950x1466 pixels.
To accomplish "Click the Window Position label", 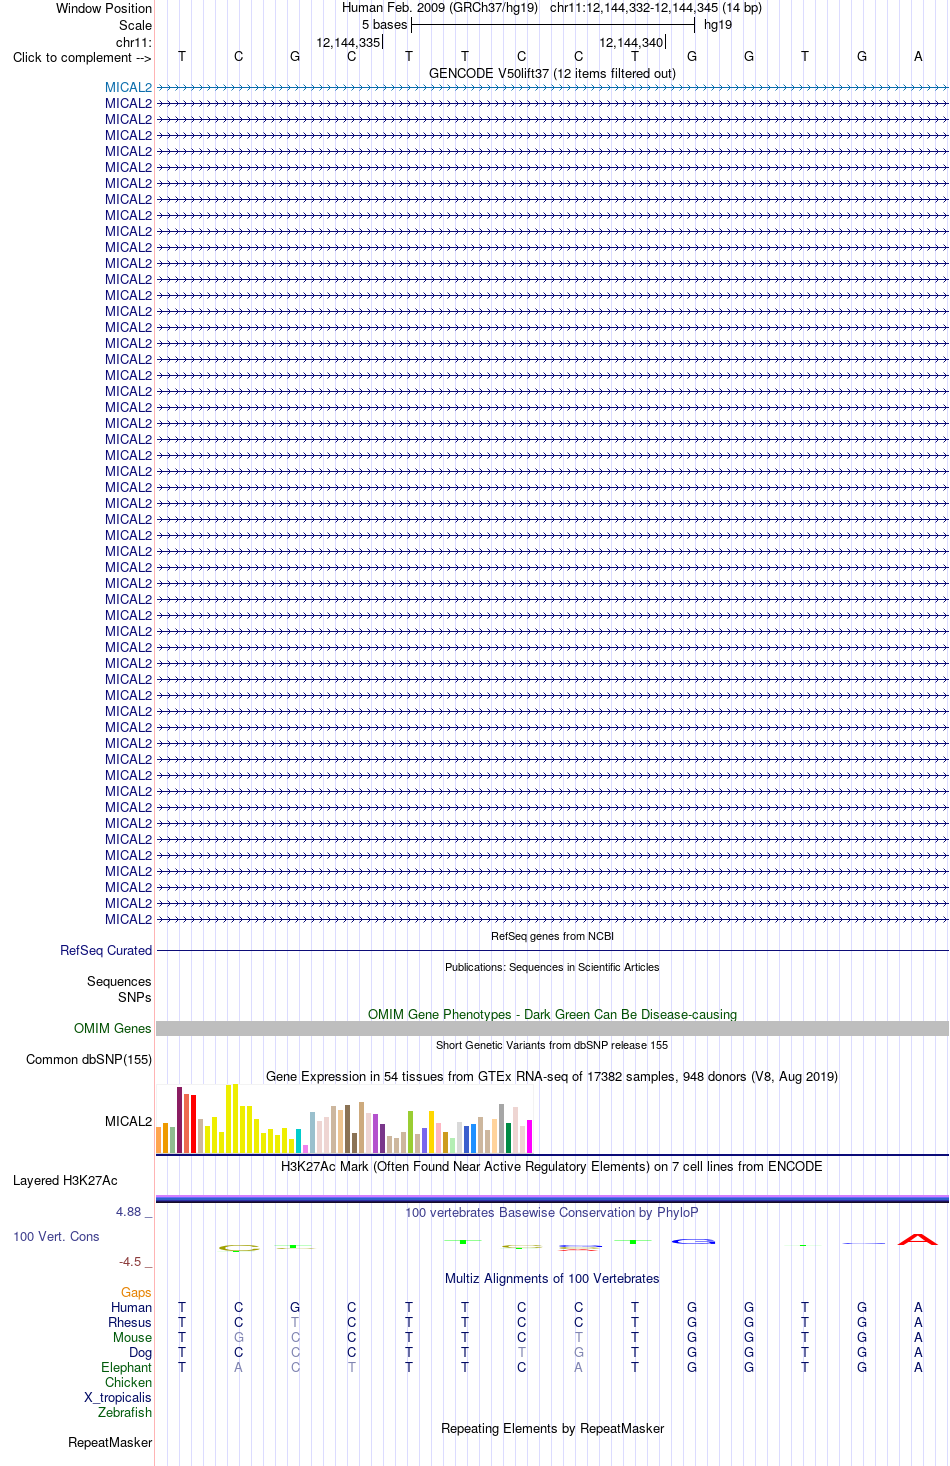I will (x=104, y=8).
